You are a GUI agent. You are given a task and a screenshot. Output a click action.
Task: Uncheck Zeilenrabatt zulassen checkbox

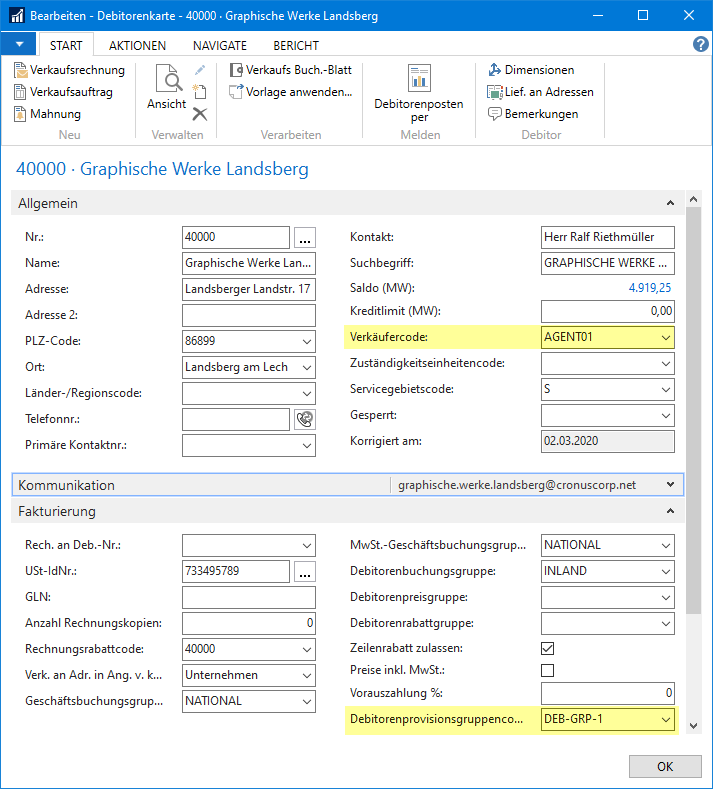pos(548,648)
